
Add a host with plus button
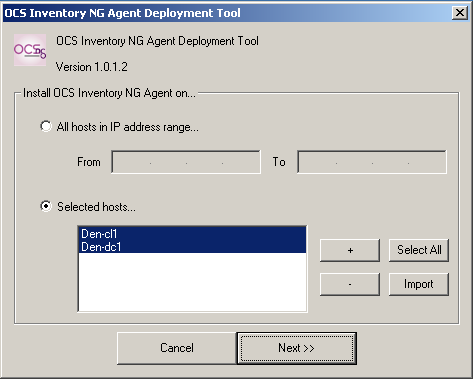(350, 250)
